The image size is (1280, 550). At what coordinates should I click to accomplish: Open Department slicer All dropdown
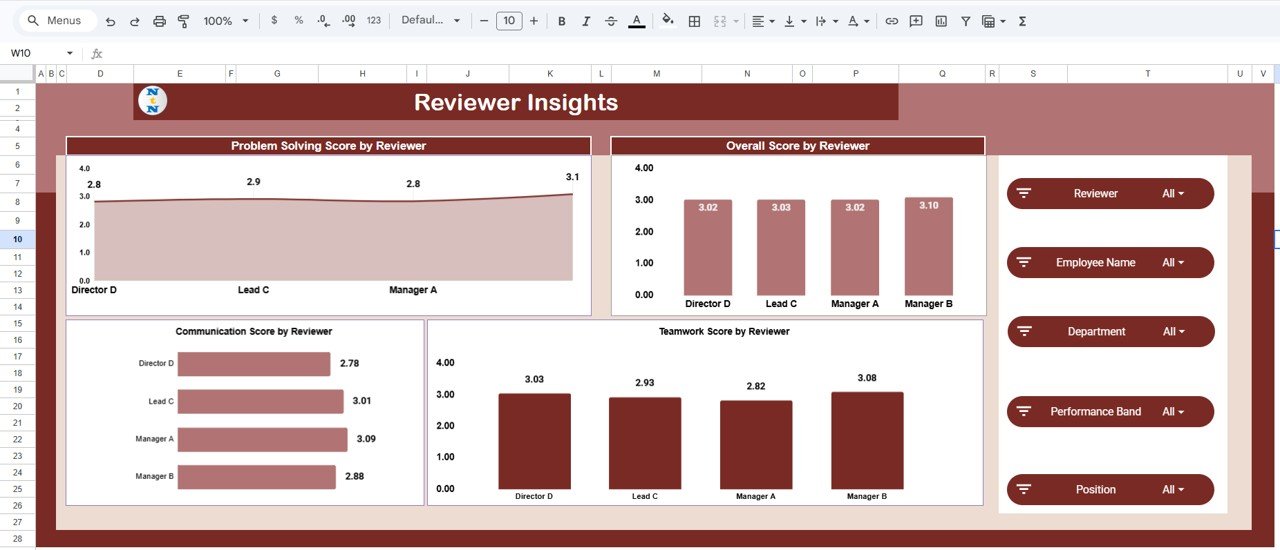point(1173,332)
